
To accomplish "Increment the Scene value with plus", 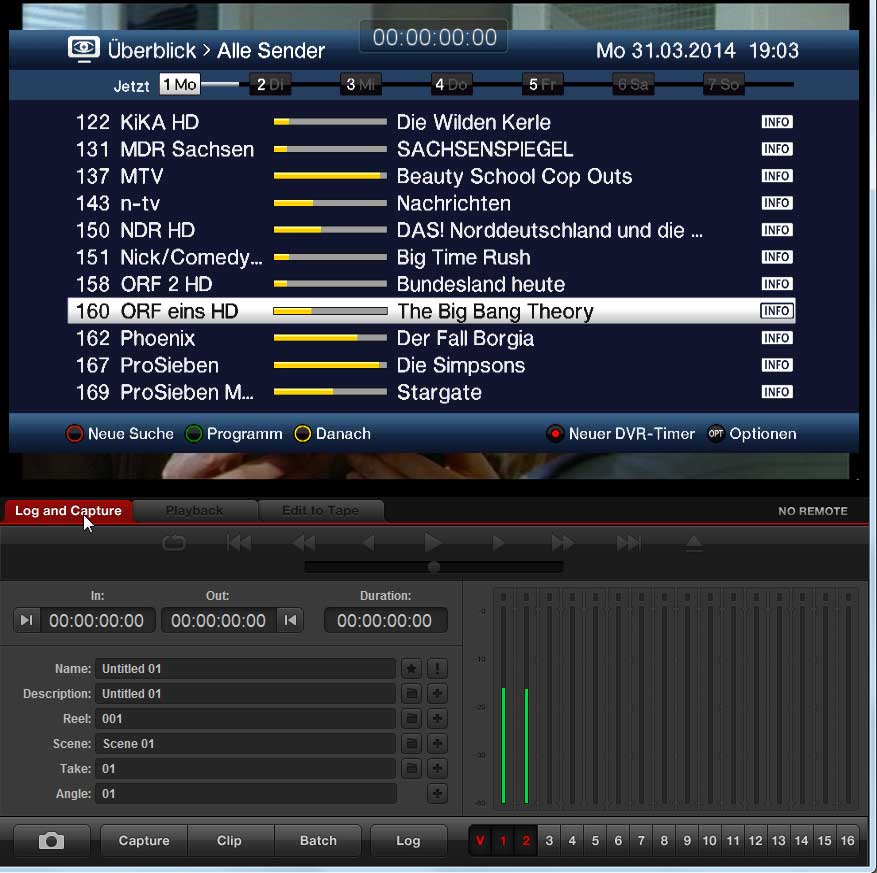I will click(437, 743).
